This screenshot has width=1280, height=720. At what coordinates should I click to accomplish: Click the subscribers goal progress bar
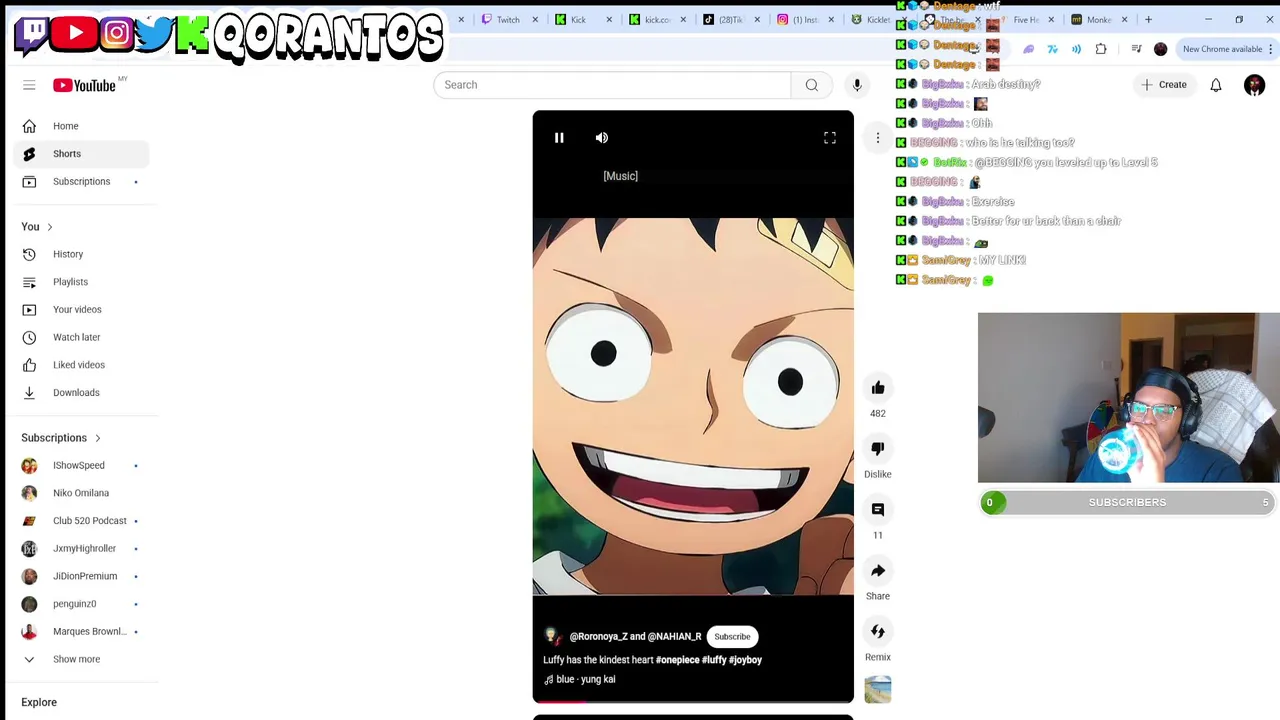(1127, 502)
